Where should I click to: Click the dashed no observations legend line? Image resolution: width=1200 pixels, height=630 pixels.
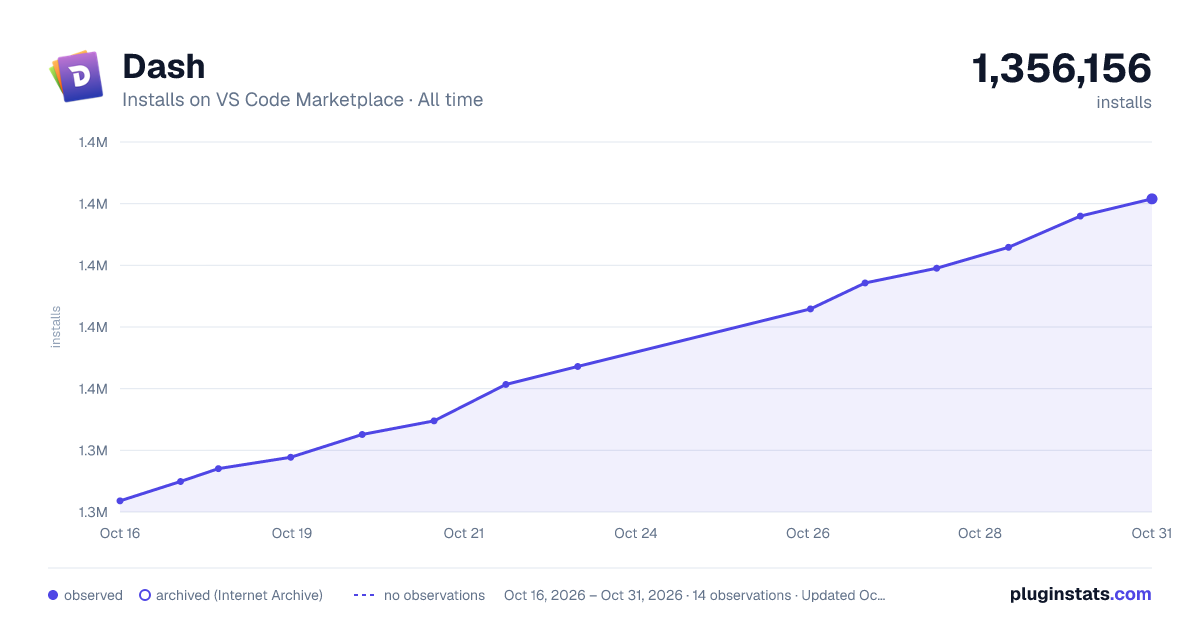point(364,595)
